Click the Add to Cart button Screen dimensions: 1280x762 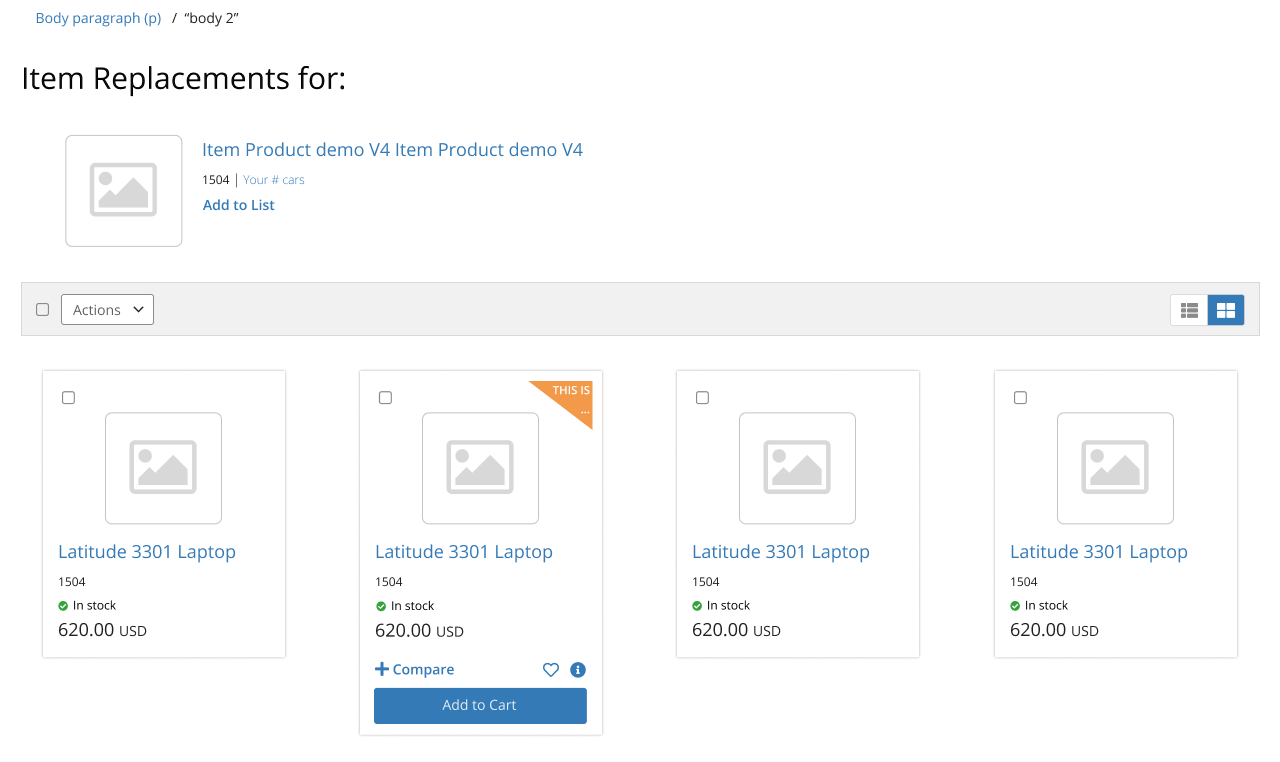click(x=480, y=705)
